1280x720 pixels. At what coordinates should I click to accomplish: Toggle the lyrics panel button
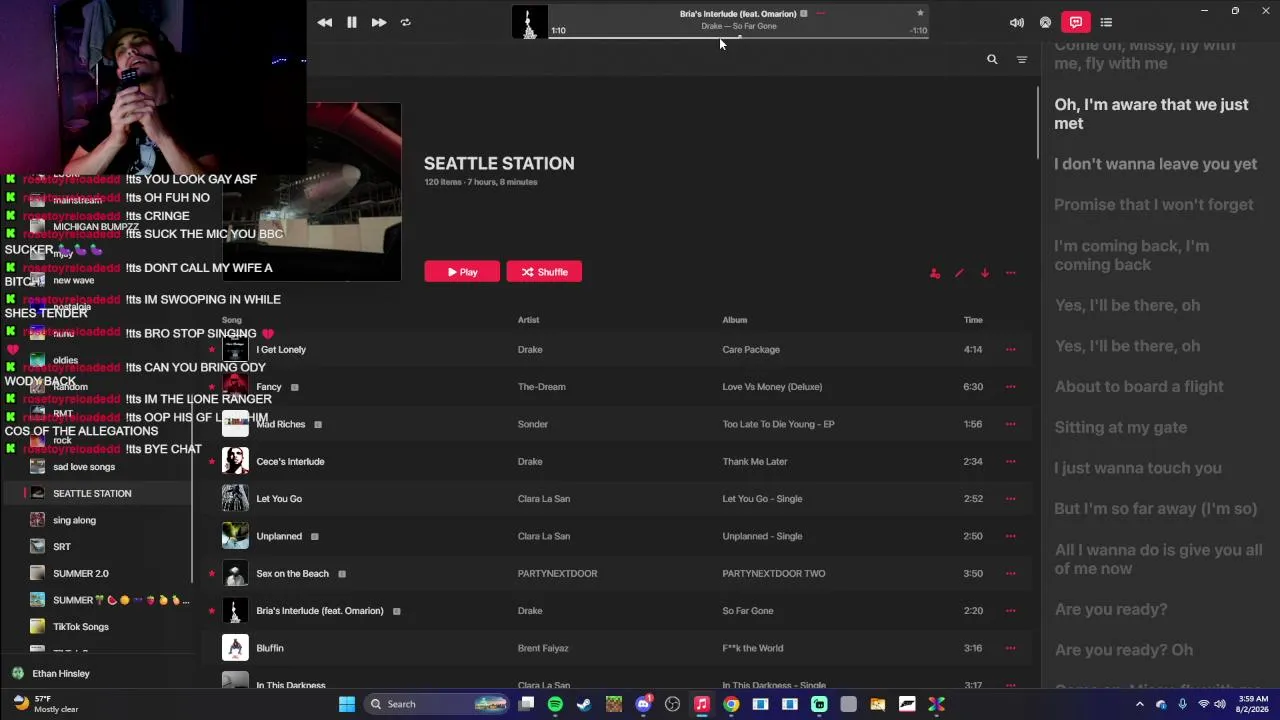tap(1076, 22)
